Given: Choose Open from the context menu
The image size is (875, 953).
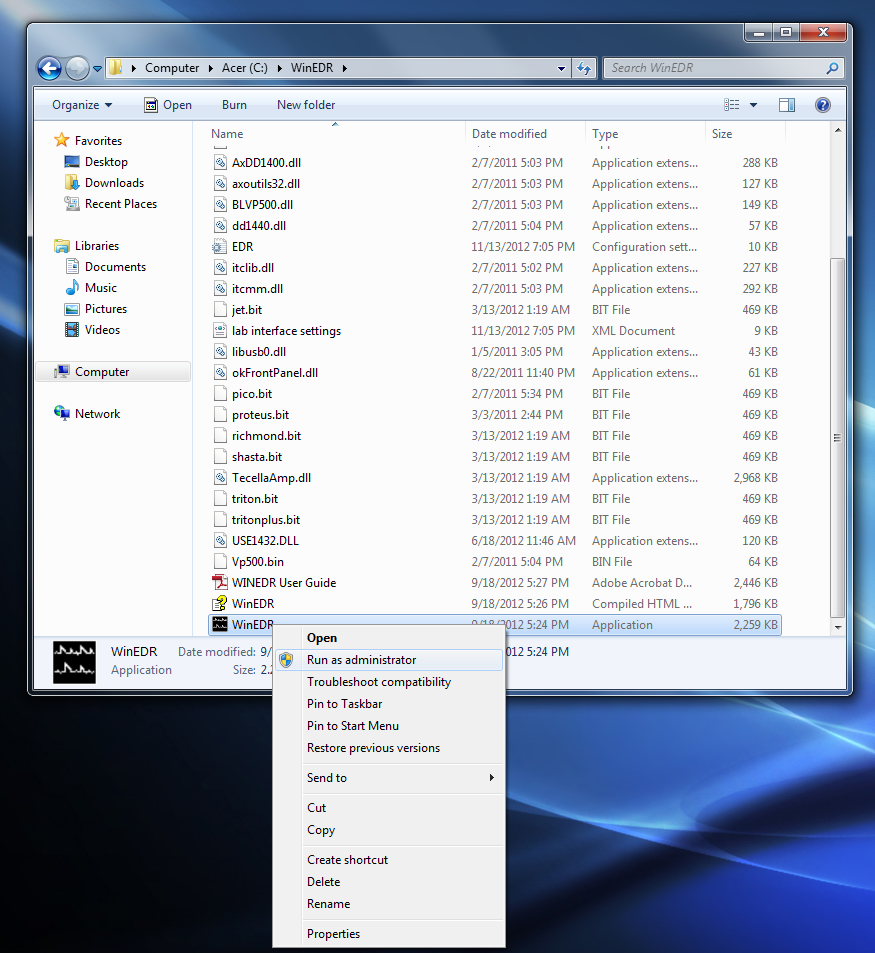Looking at the screenshot, I should (x=389, y=638).
